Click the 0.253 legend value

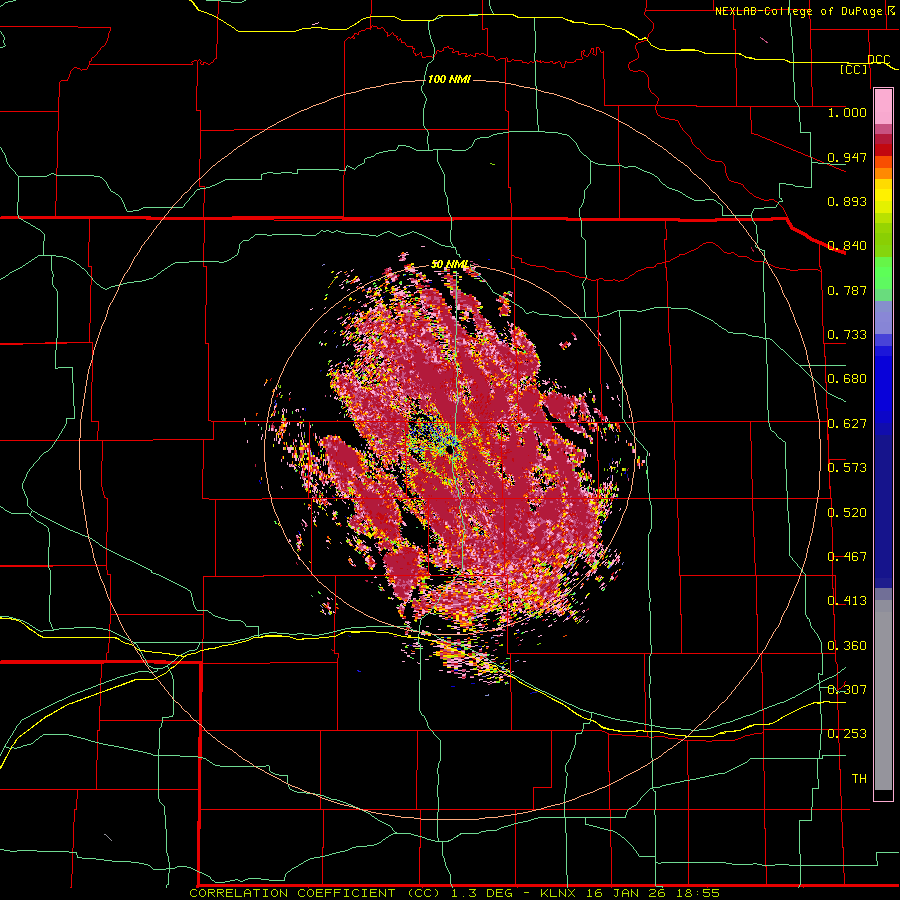click(x=847, y=734)
